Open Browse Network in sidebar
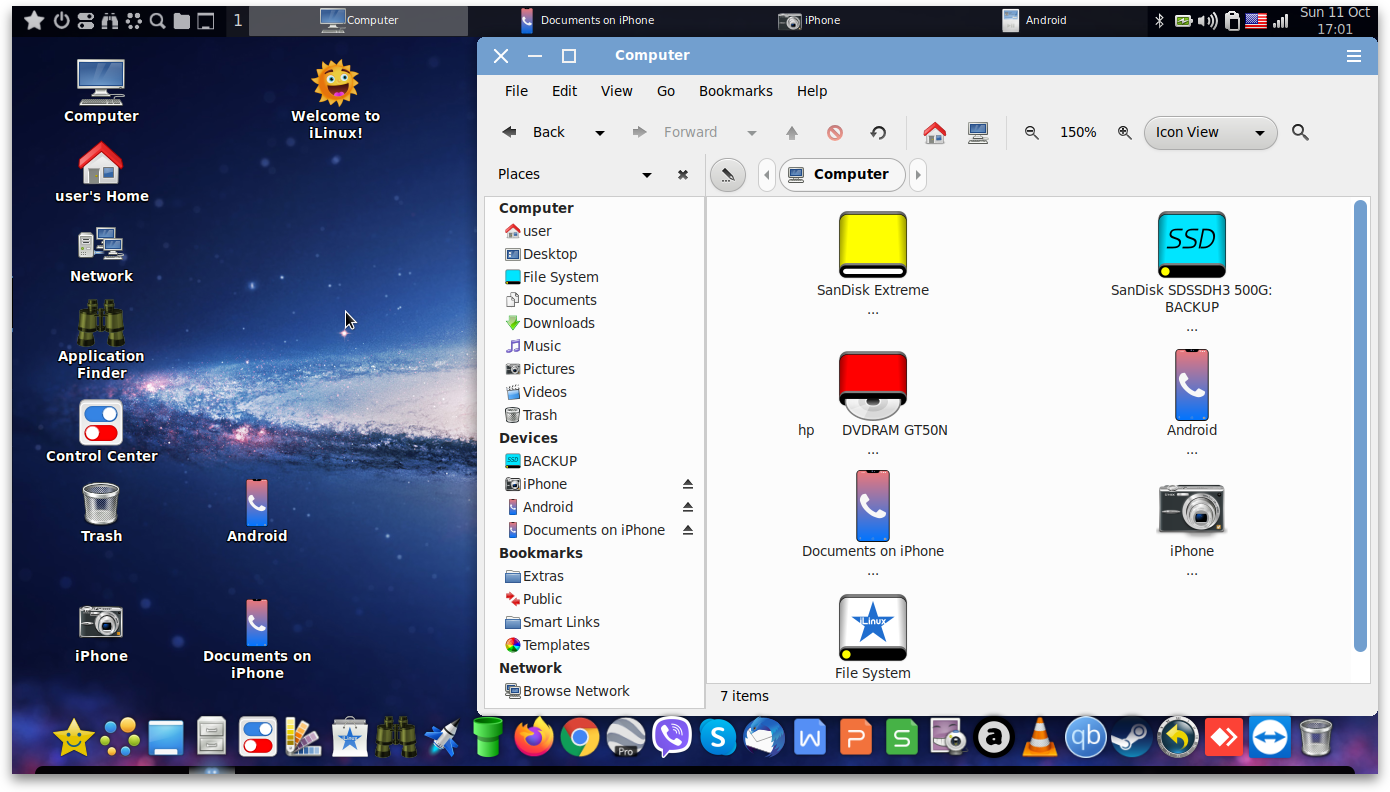The height and width of the screenshot is (792, 1390). tap(566, 691)
